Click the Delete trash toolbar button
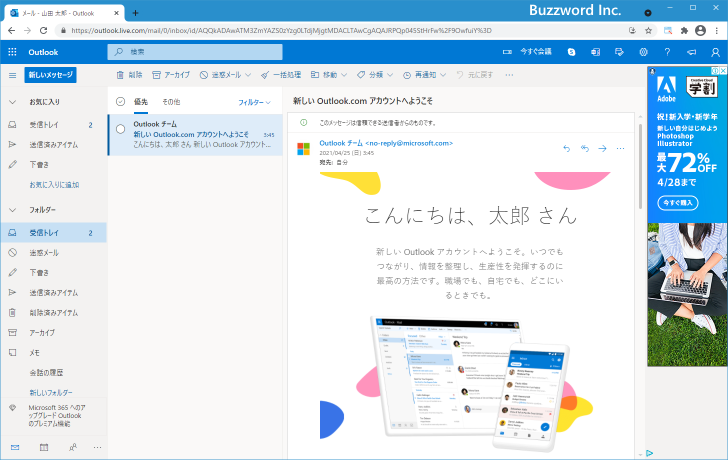 click(x=129, y=75)
